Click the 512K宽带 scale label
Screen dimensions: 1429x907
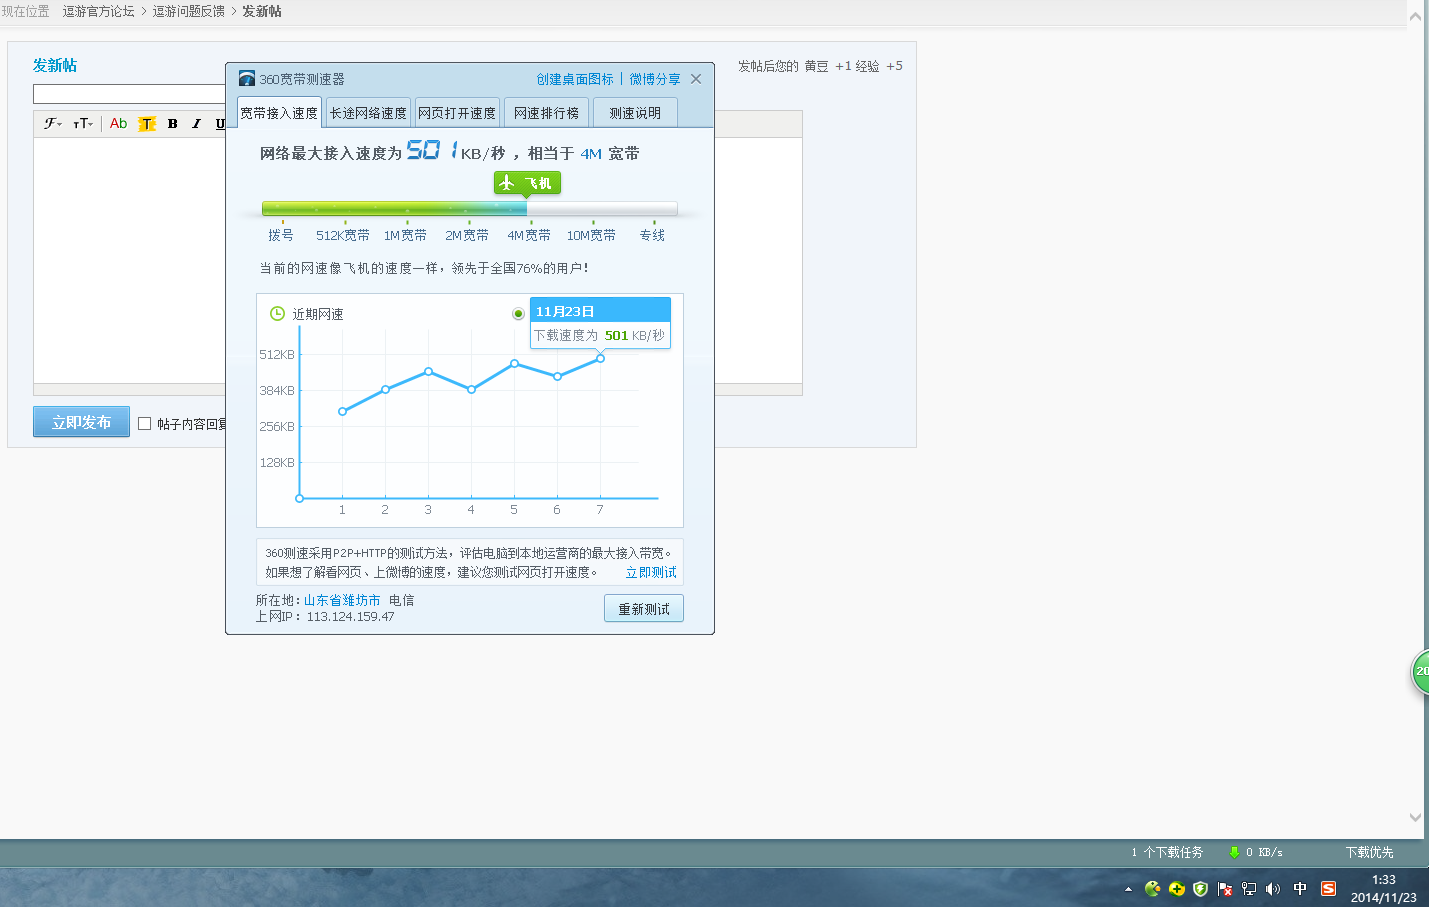pos(343,235)
